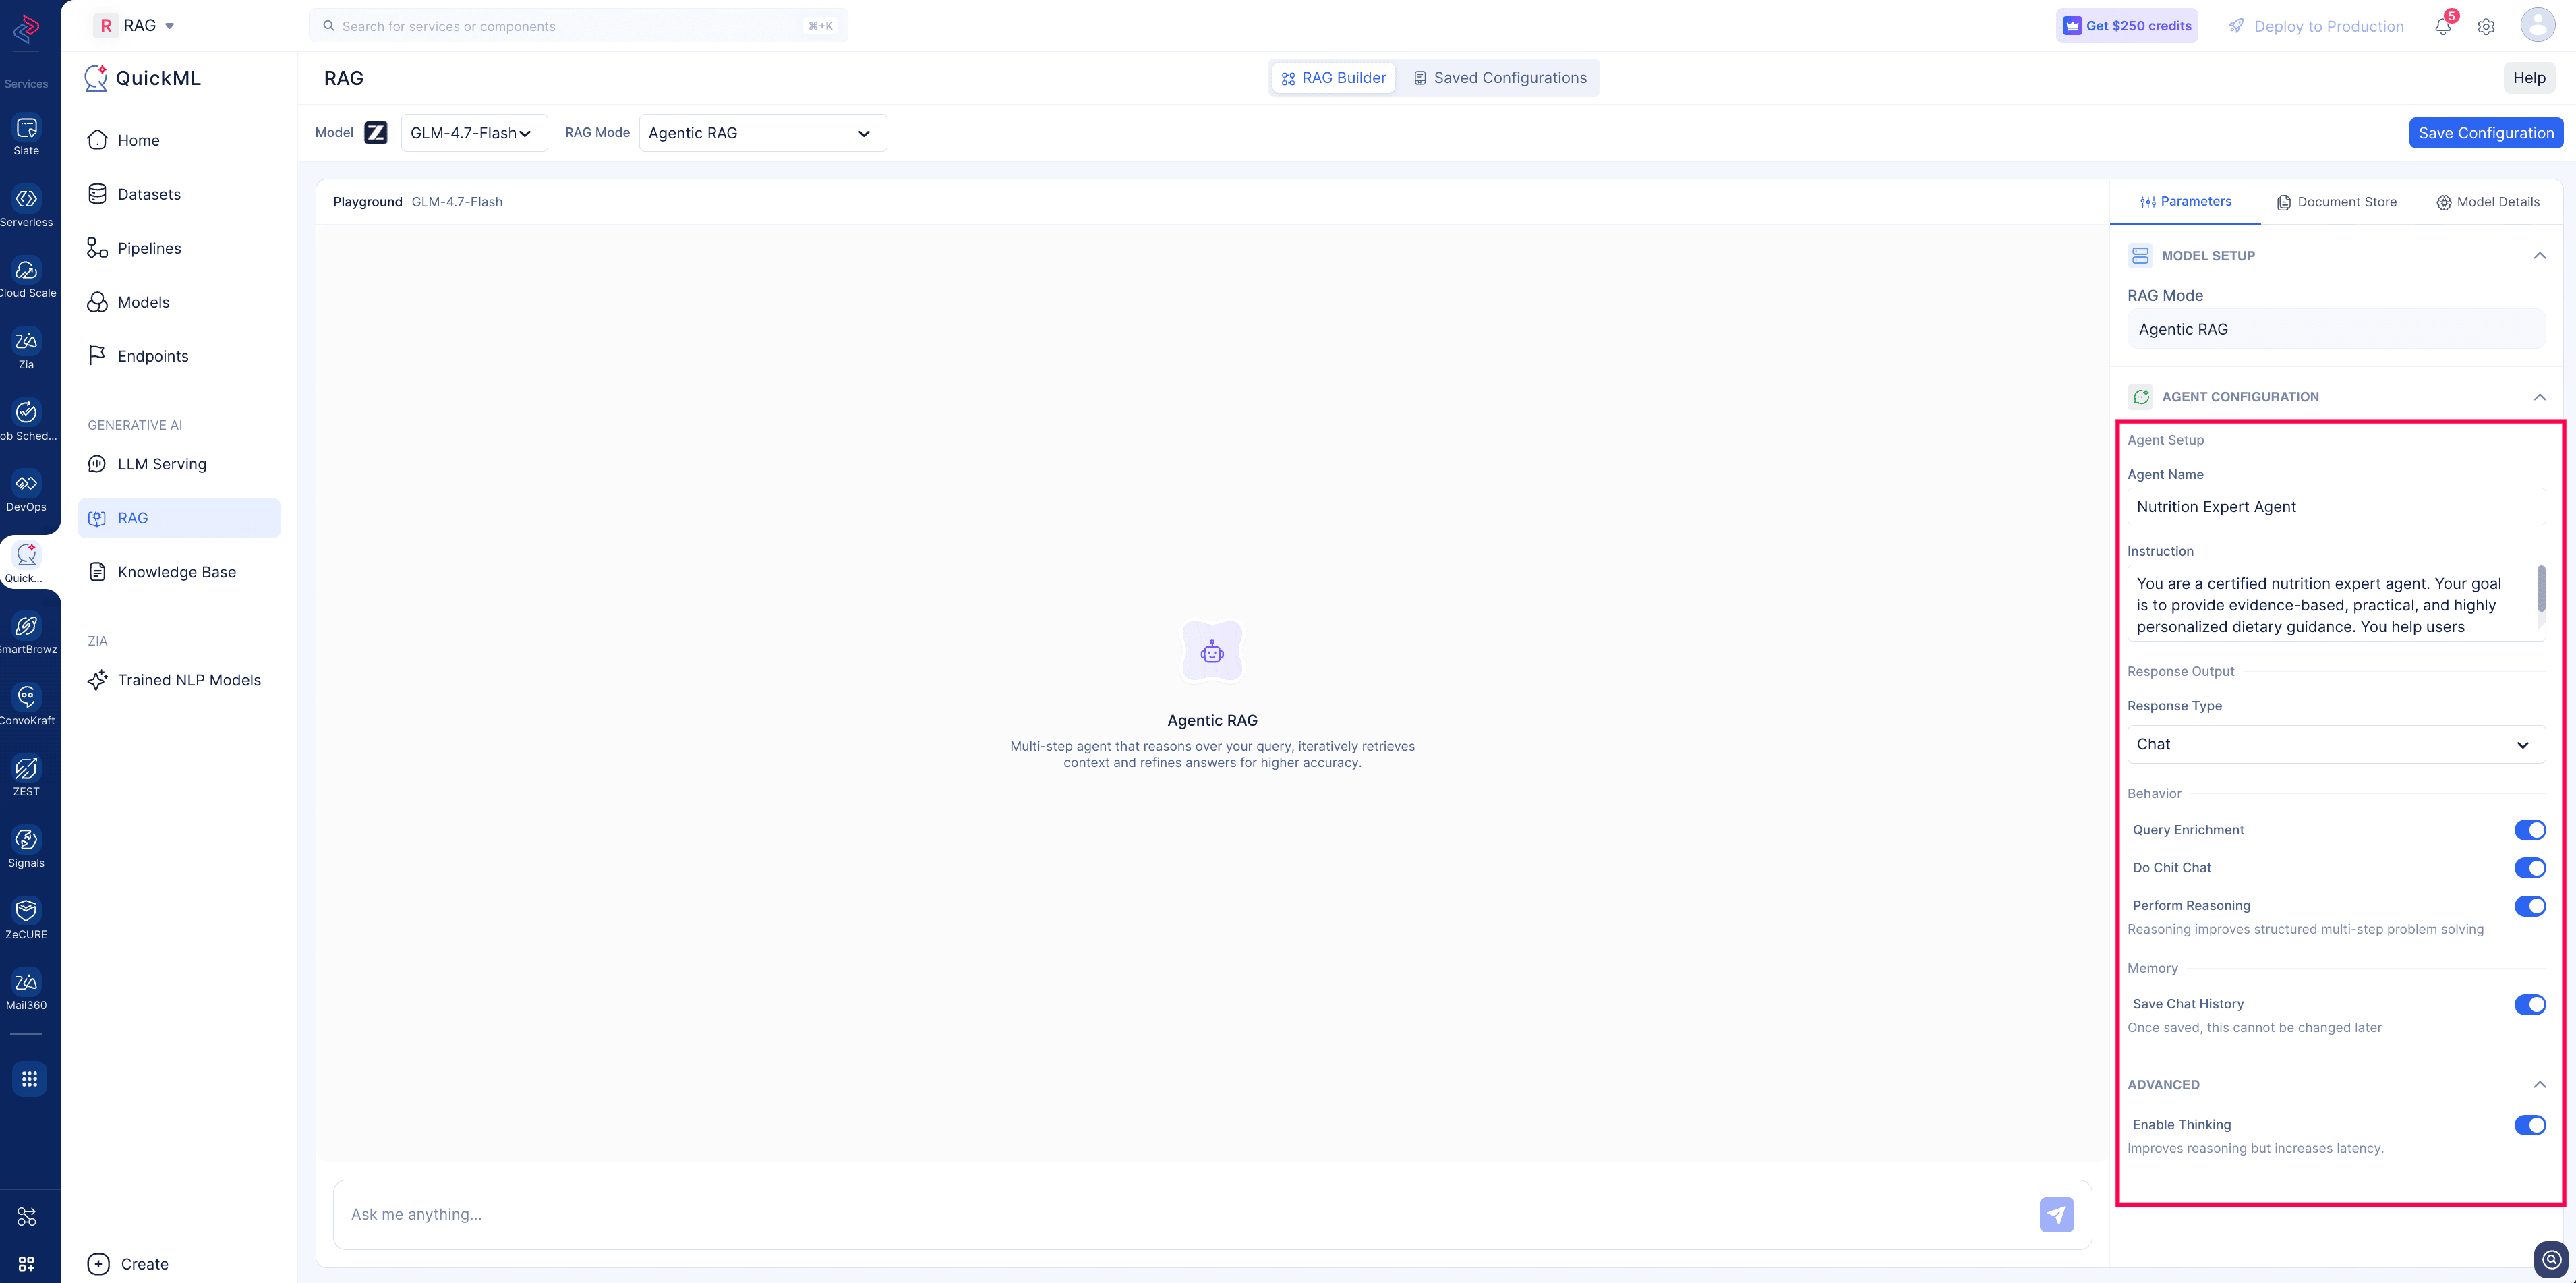Click the support chat icon at bottom right
Image resolution: width=2576 pixels, height=1283 pixels.
[2551, 1260]
